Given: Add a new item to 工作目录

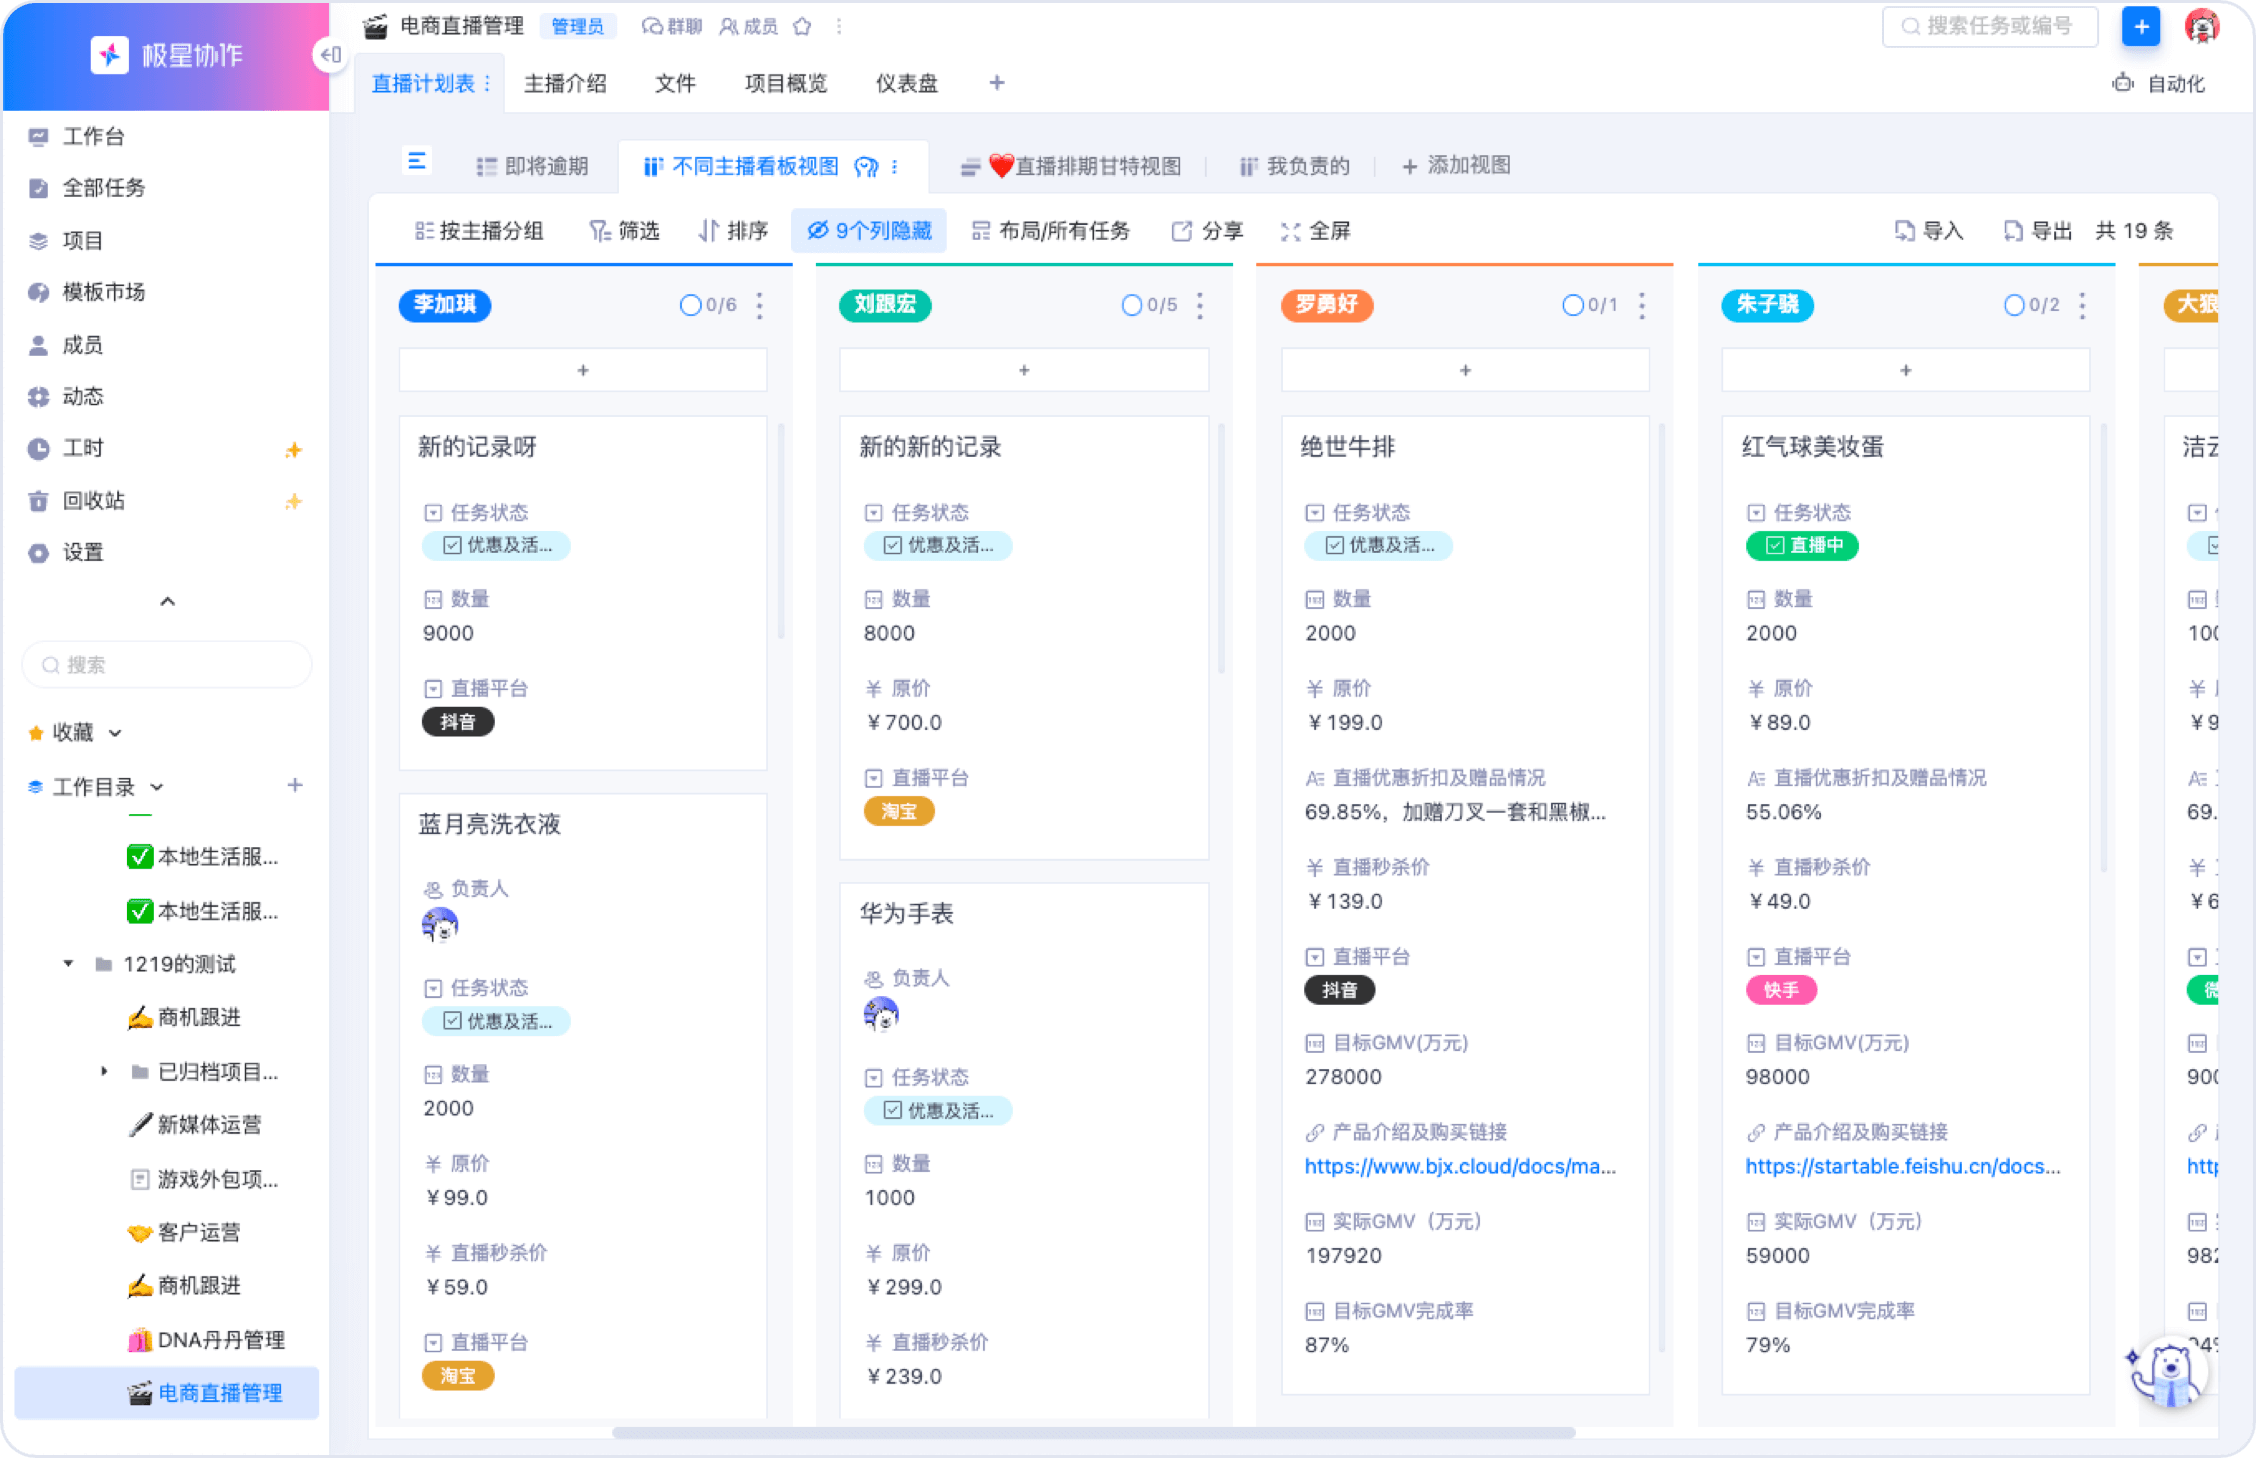Looking at the screenshot, I should click(295, 786).
